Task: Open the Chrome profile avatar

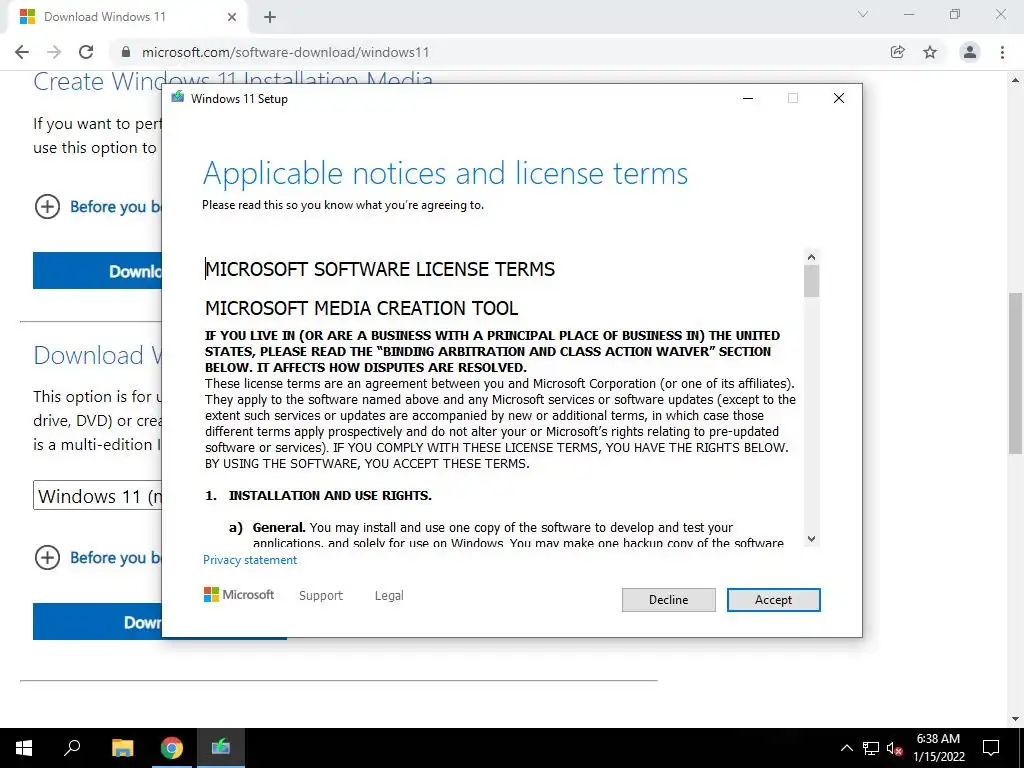Action: [970, 52]
